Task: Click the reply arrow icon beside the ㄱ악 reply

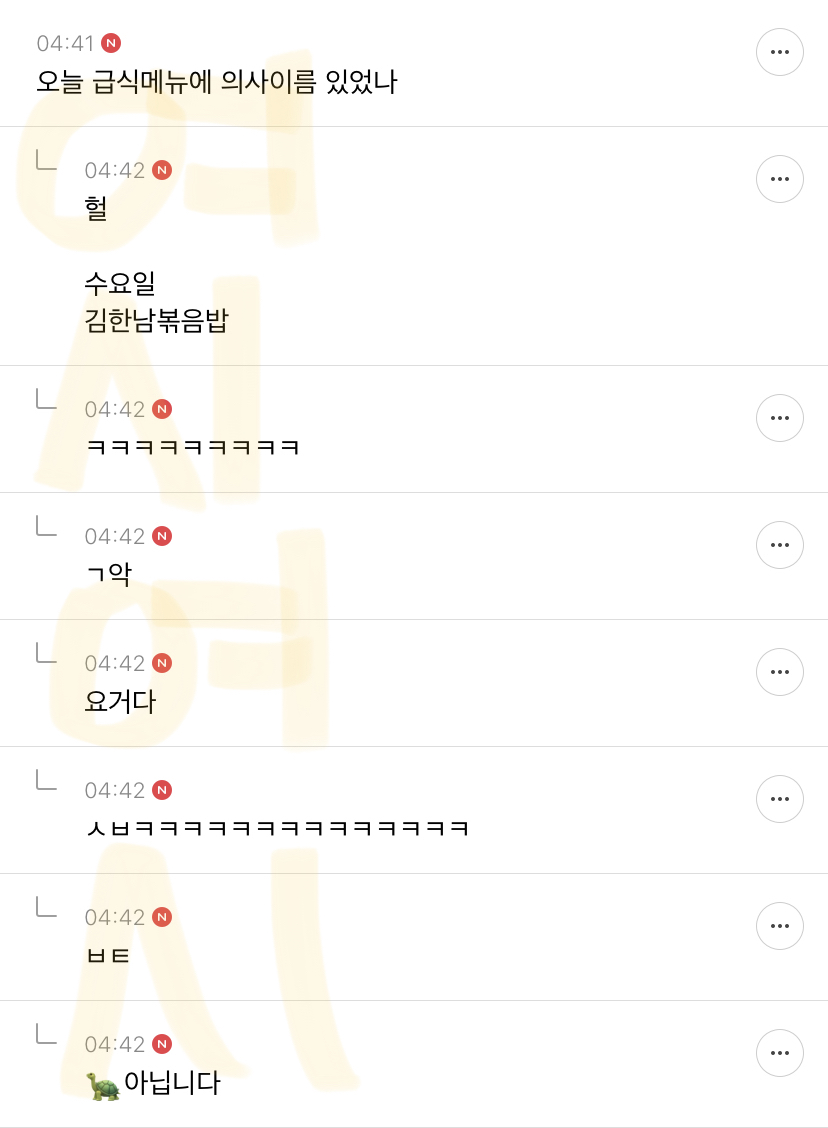Action: [46, 526]
